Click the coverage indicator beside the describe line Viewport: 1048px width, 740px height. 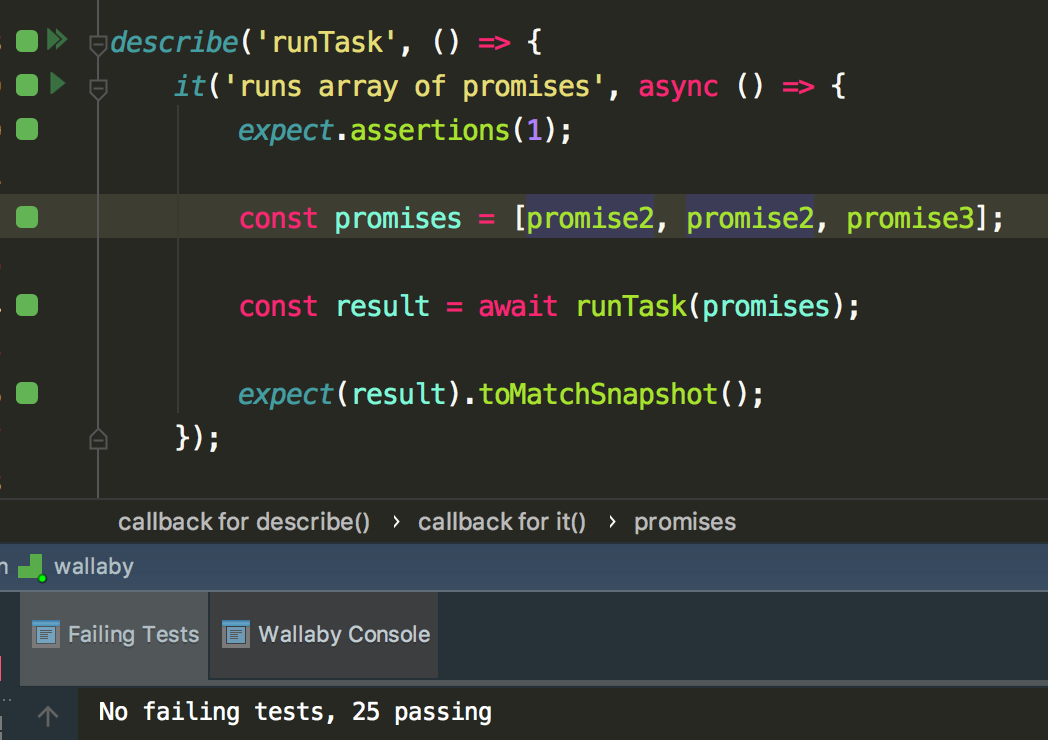(26, 40)
